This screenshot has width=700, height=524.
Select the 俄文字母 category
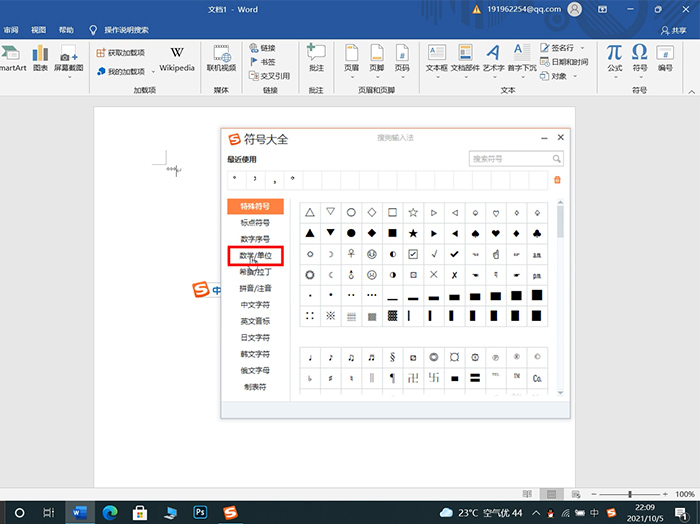coord(255,370)
